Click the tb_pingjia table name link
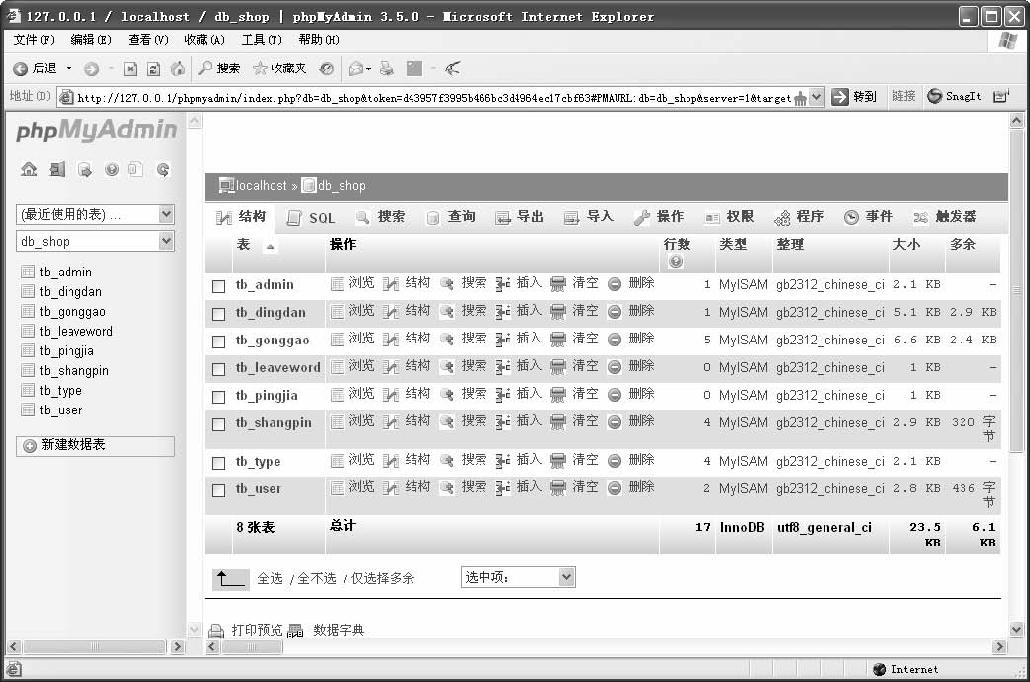1030x682 pixels. coord(266,396)
